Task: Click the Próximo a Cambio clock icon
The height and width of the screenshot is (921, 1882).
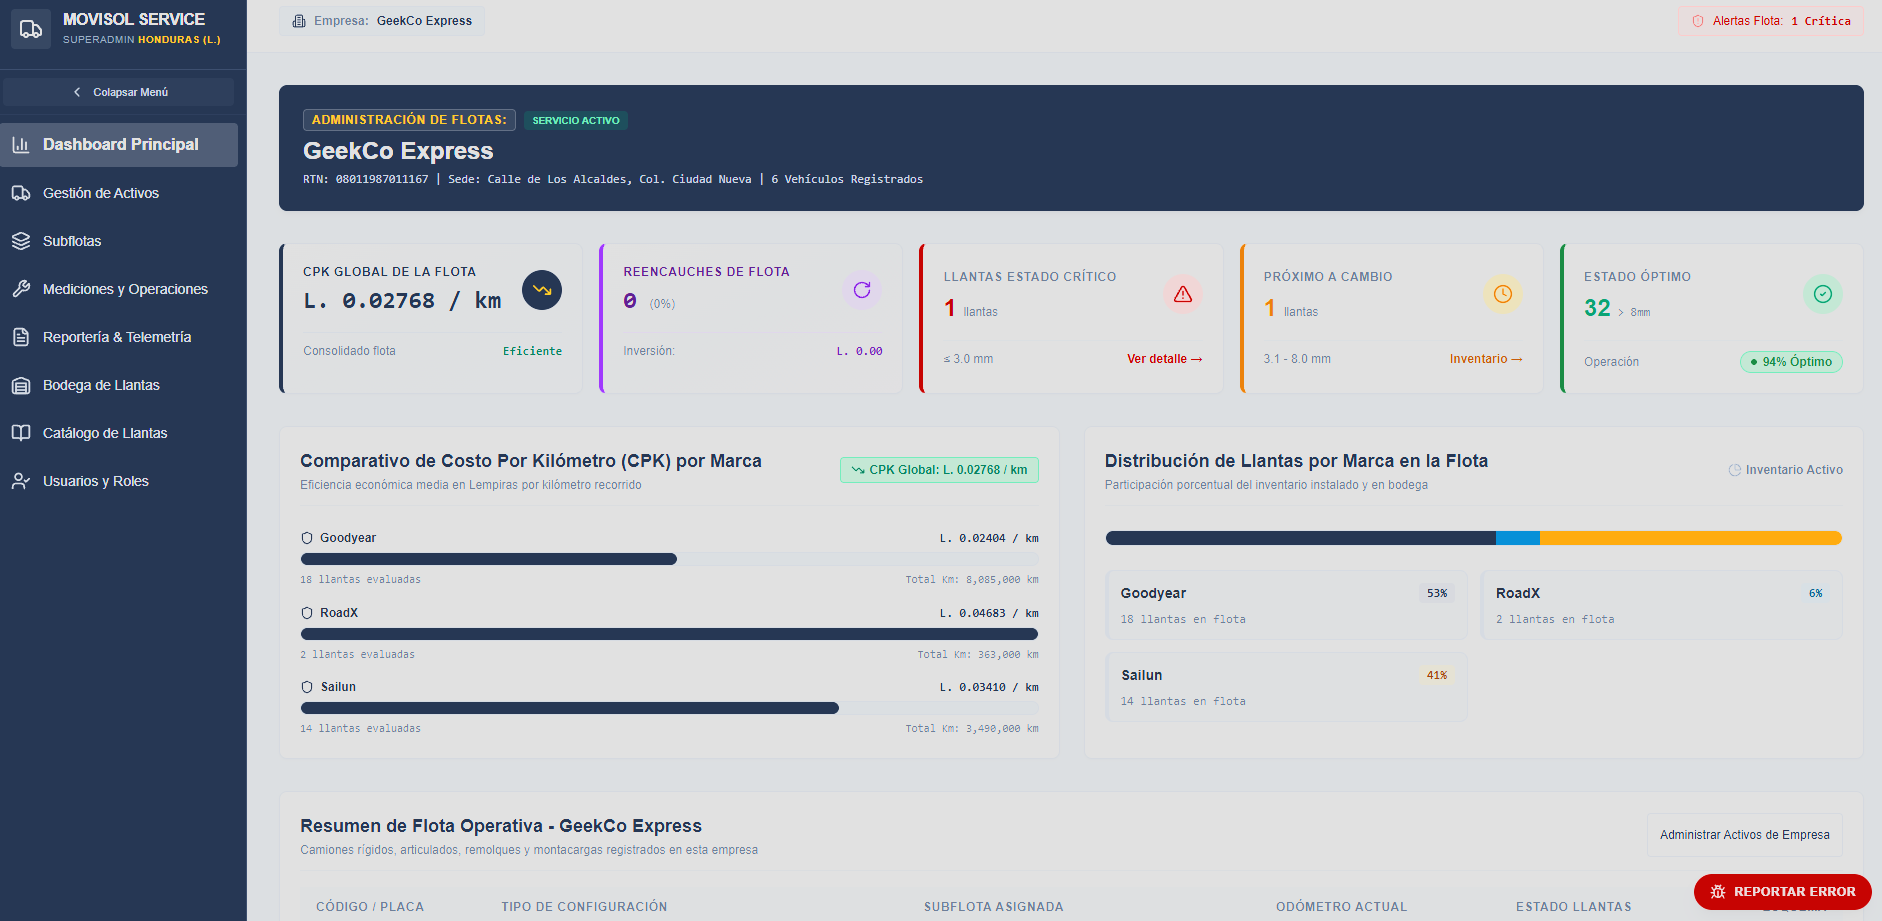Action: click(x=1503, y=294)
